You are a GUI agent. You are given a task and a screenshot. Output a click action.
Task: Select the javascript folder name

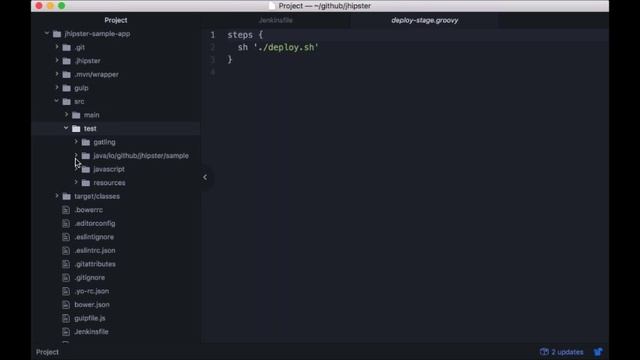[109, 169]
